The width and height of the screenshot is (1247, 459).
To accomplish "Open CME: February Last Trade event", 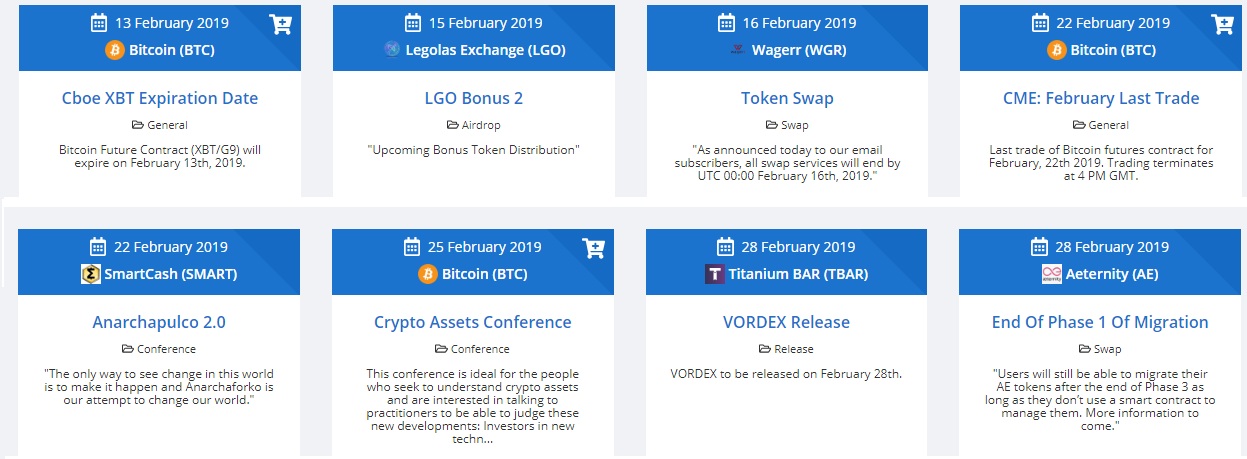I will click(1101, 98).
